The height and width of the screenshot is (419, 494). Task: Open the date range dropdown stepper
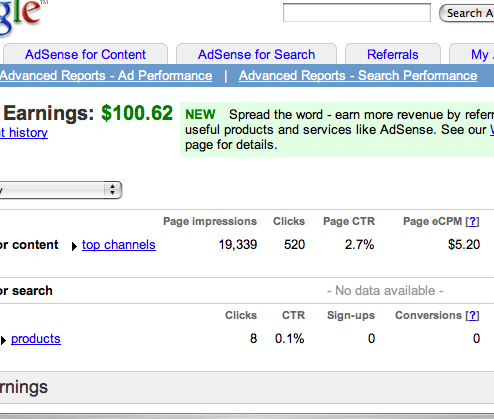pyautogui.click(x=113, y=190)
